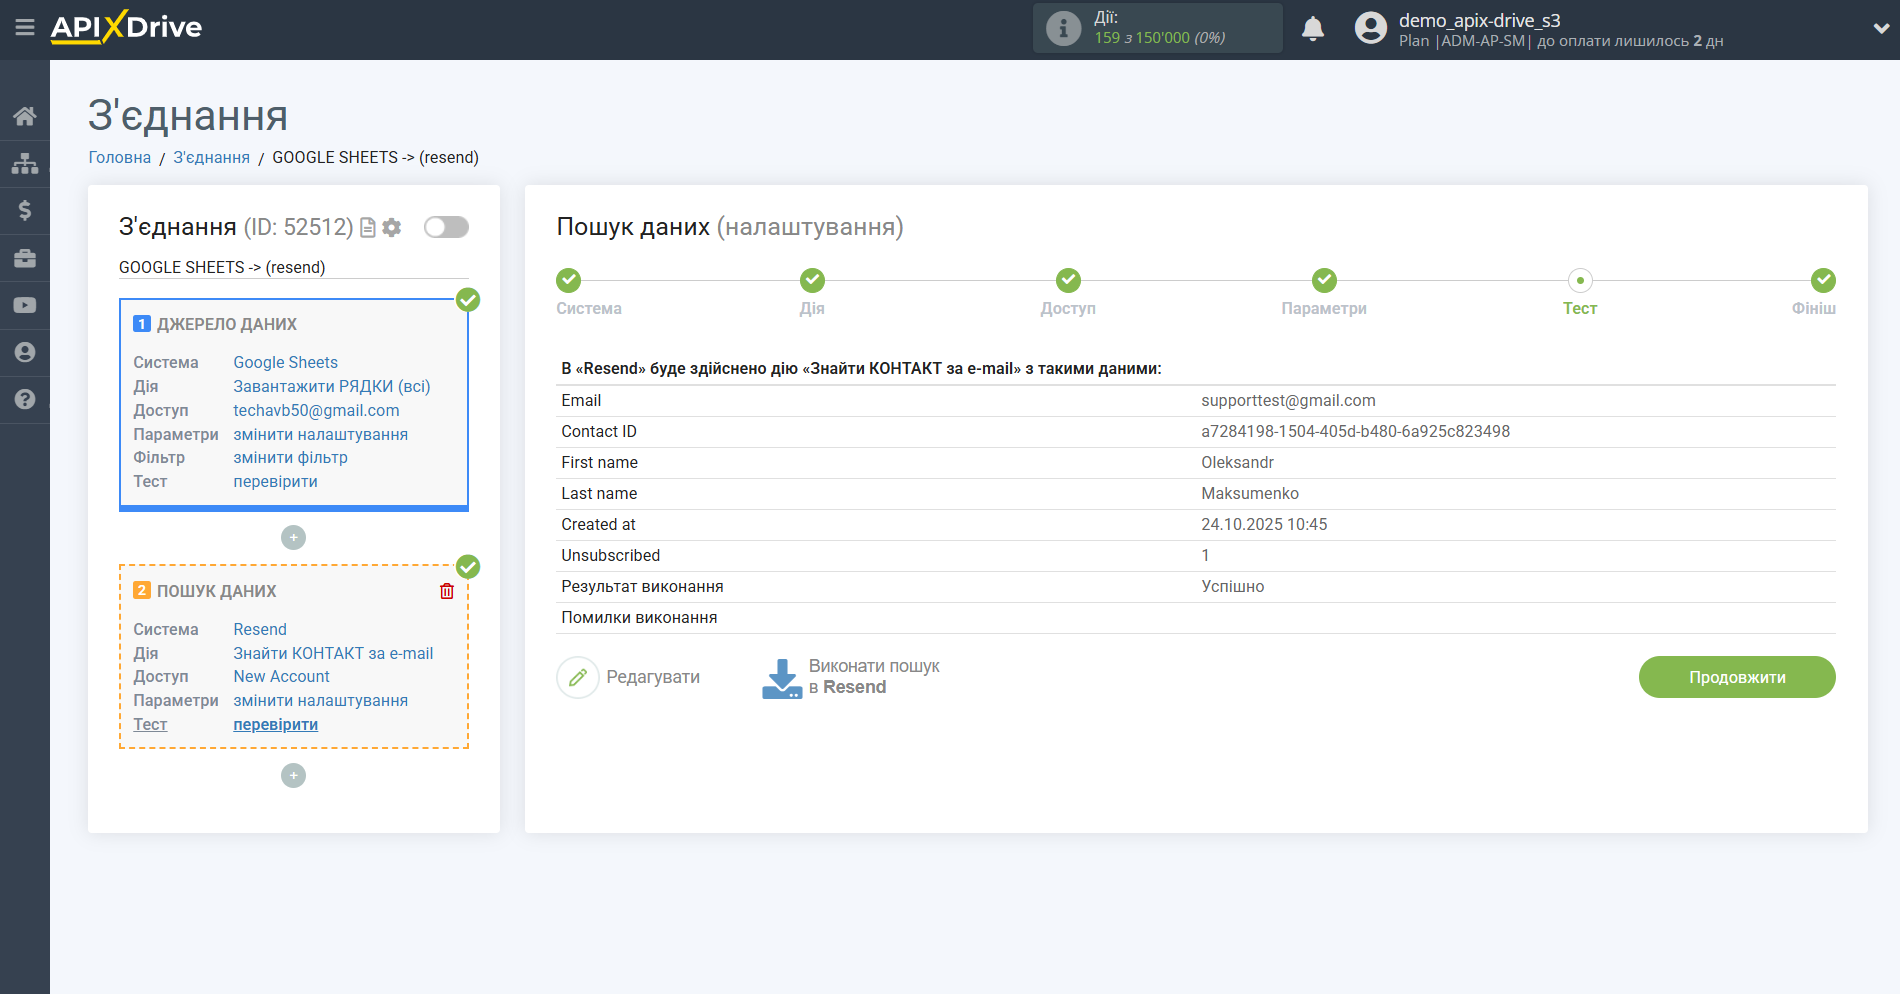This screenshot has height=994, width=1900.
Task: Click the Редагувати edit button
Action: 629,677
